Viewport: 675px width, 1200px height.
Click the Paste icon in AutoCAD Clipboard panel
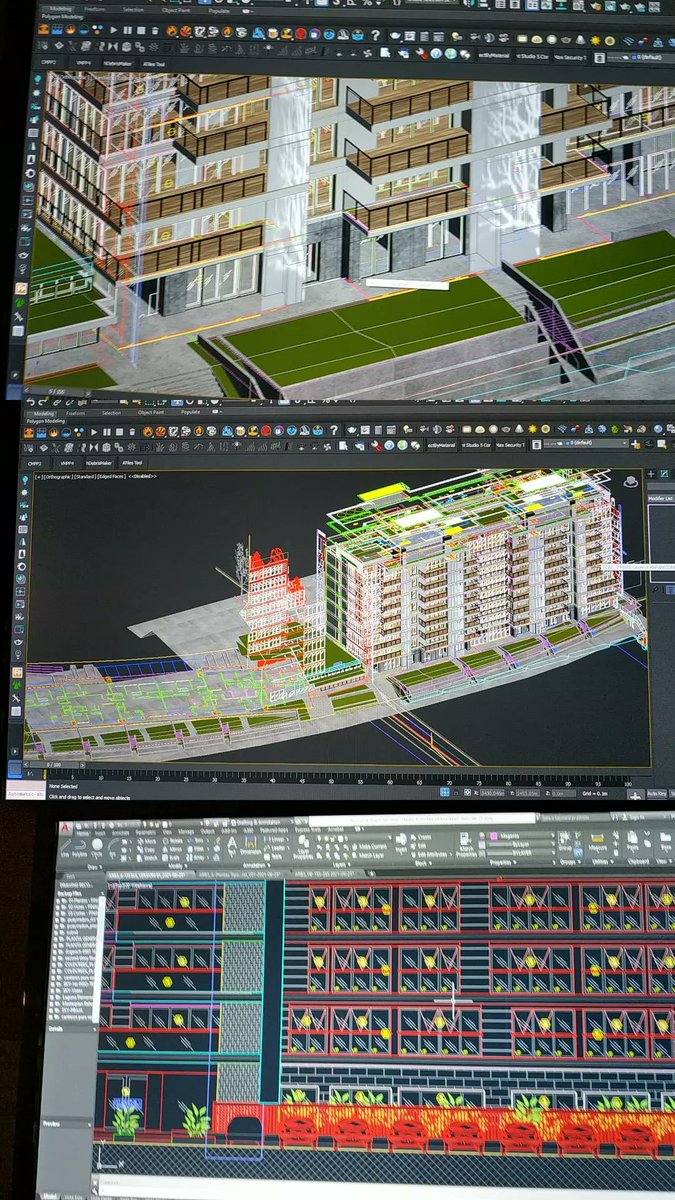[632, 840]
